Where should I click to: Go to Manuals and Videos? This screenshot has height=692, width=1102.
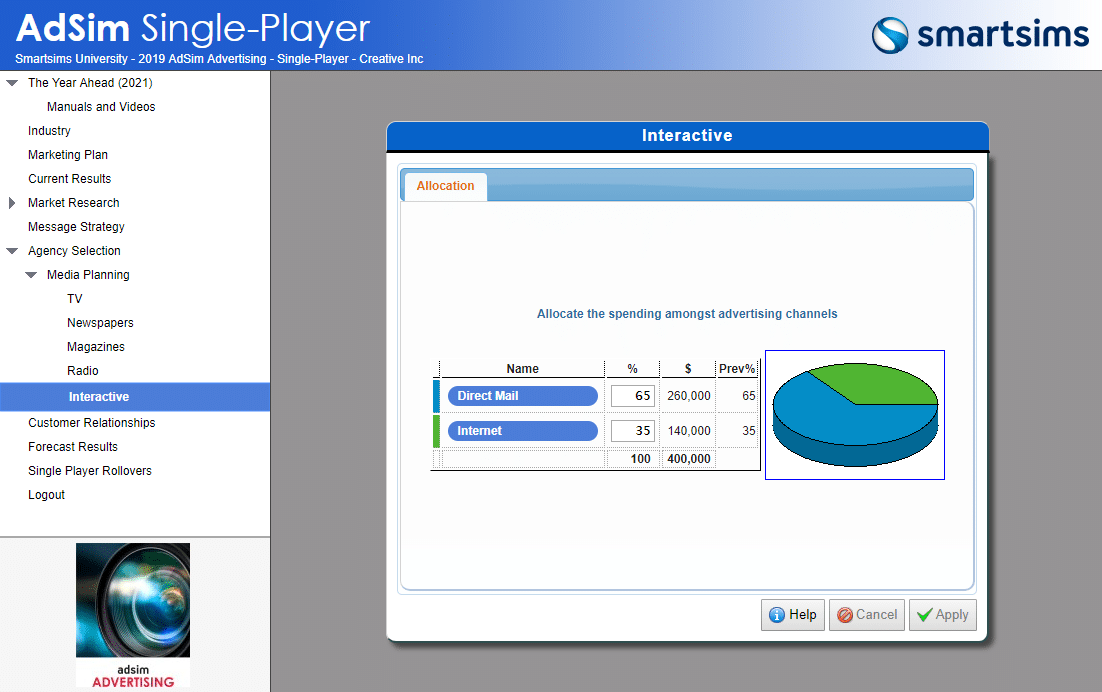101,107
